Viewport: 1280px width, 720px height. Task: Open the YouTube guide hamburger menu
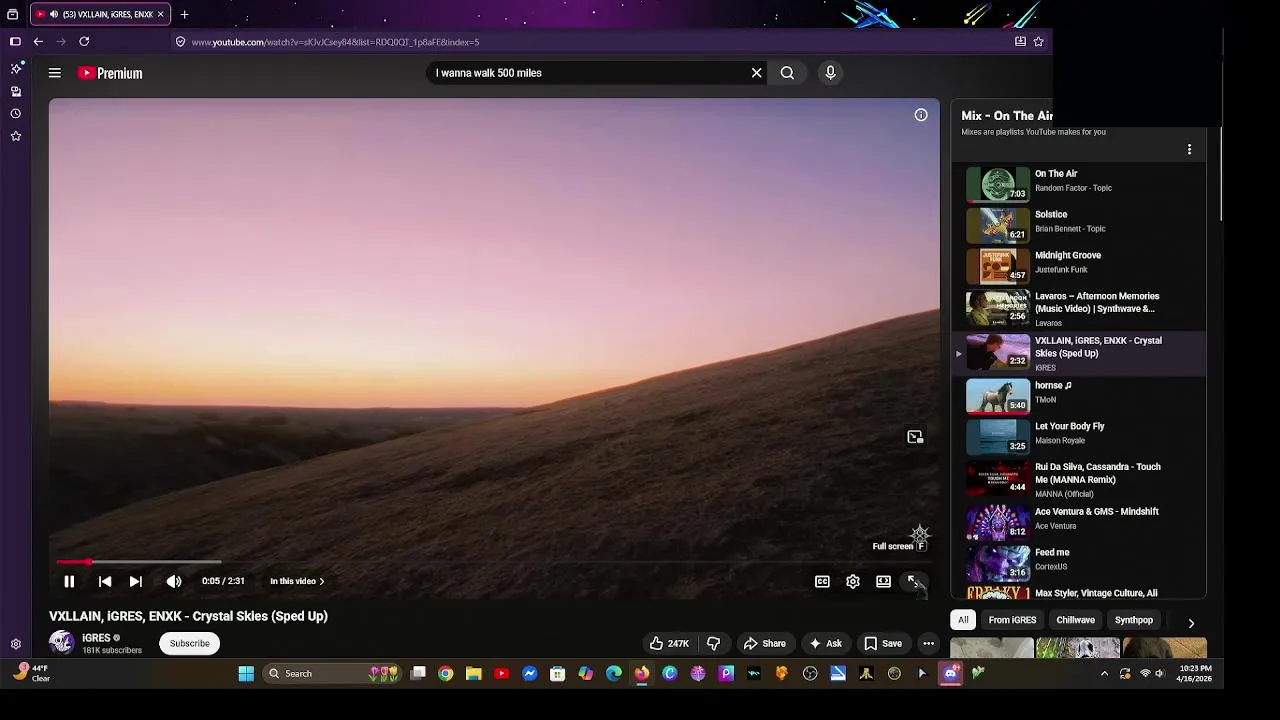pyautogui.click(x=55, y=73)
